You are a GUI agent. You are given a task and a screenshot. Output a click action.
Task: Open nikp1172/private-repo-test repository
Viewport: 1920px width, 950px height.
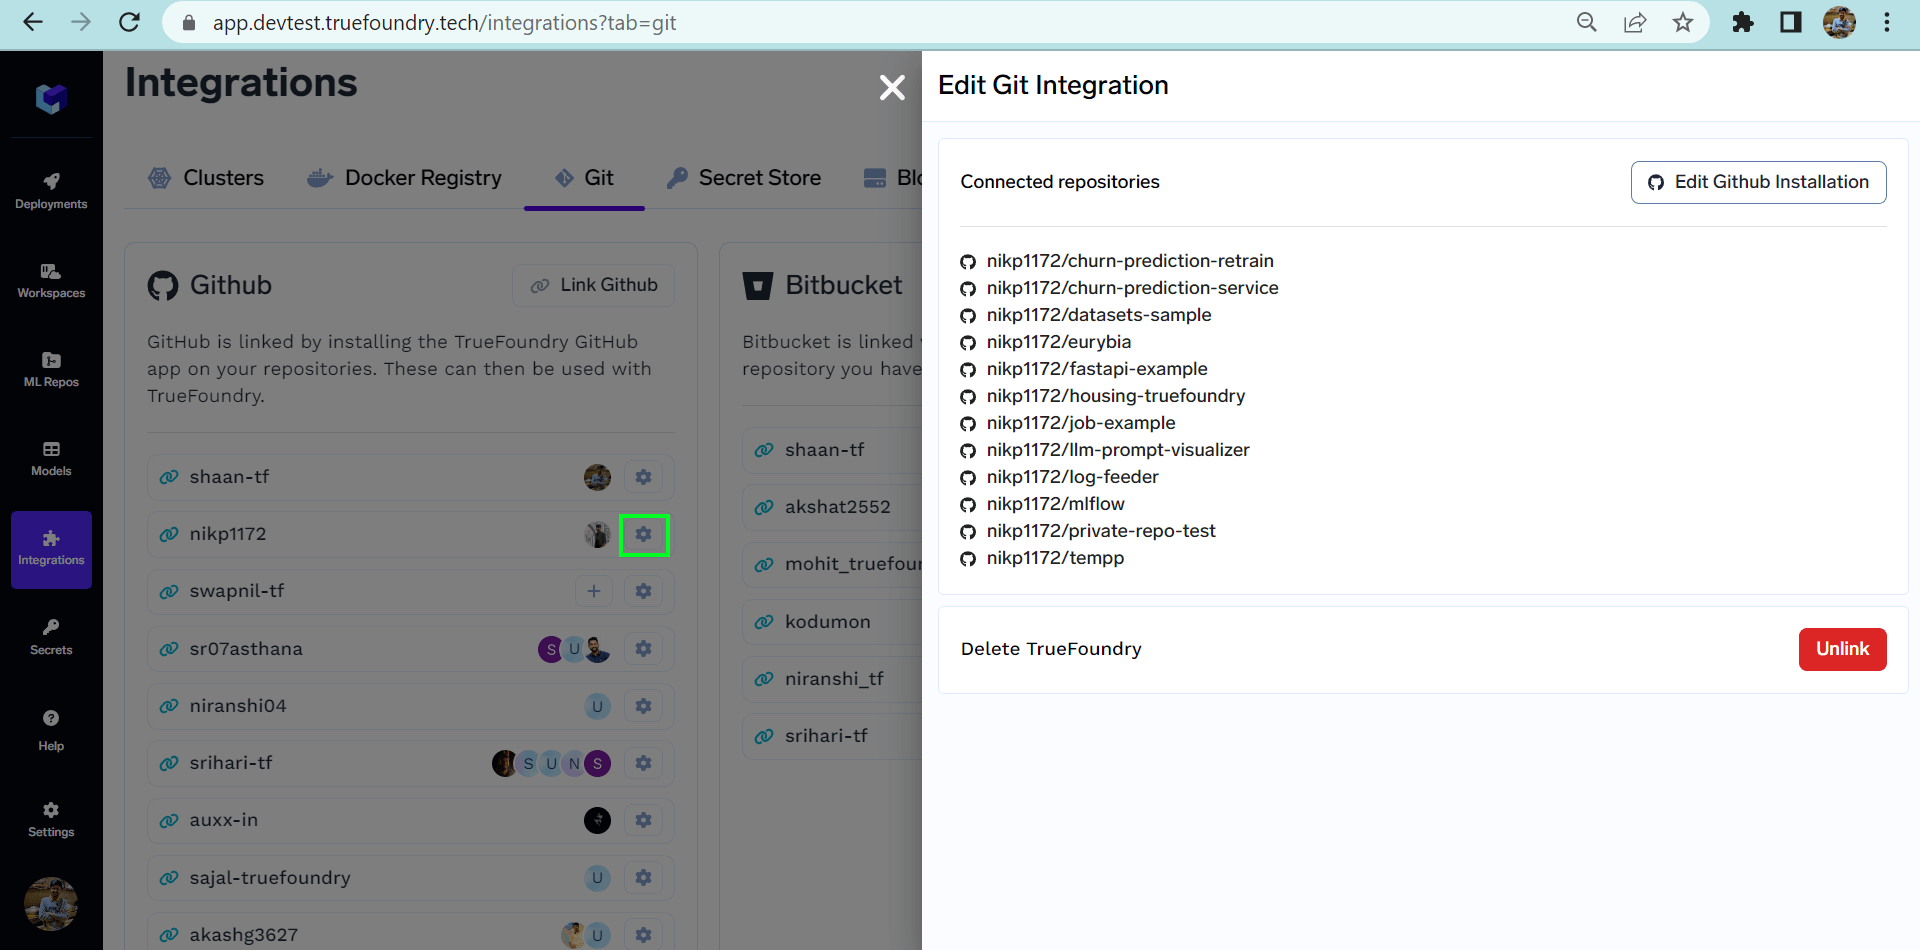(x=1101, y=531)
